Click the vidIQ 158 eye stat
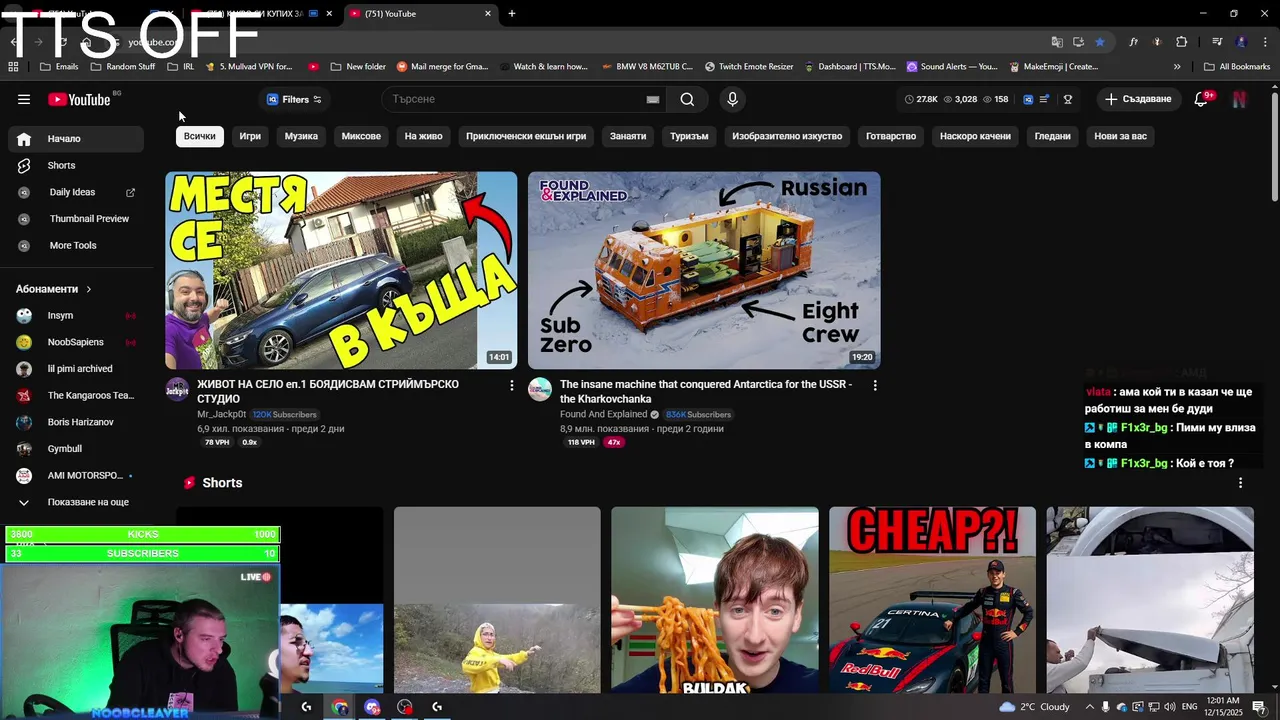The width and height of the screenshot is (1280, 720). (996, 99)
